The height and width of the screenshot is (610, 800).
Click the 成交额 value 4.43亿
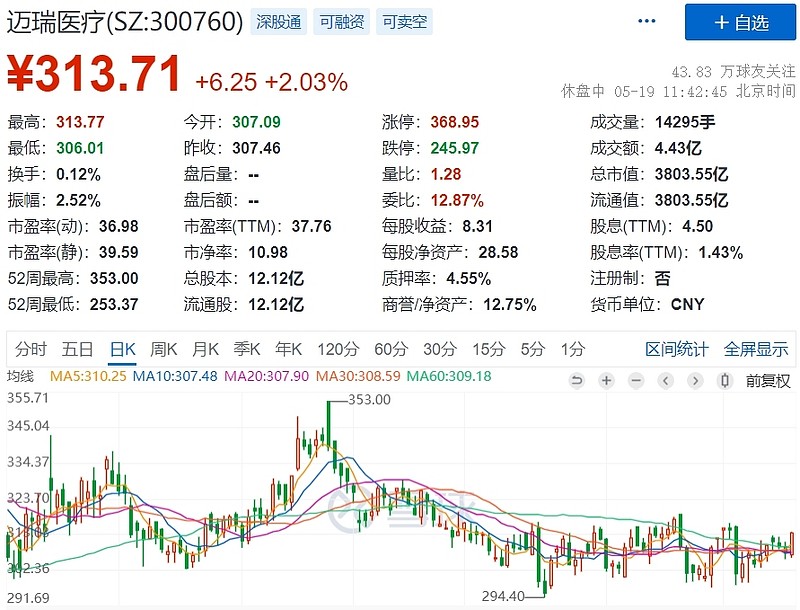pos(678,148)
